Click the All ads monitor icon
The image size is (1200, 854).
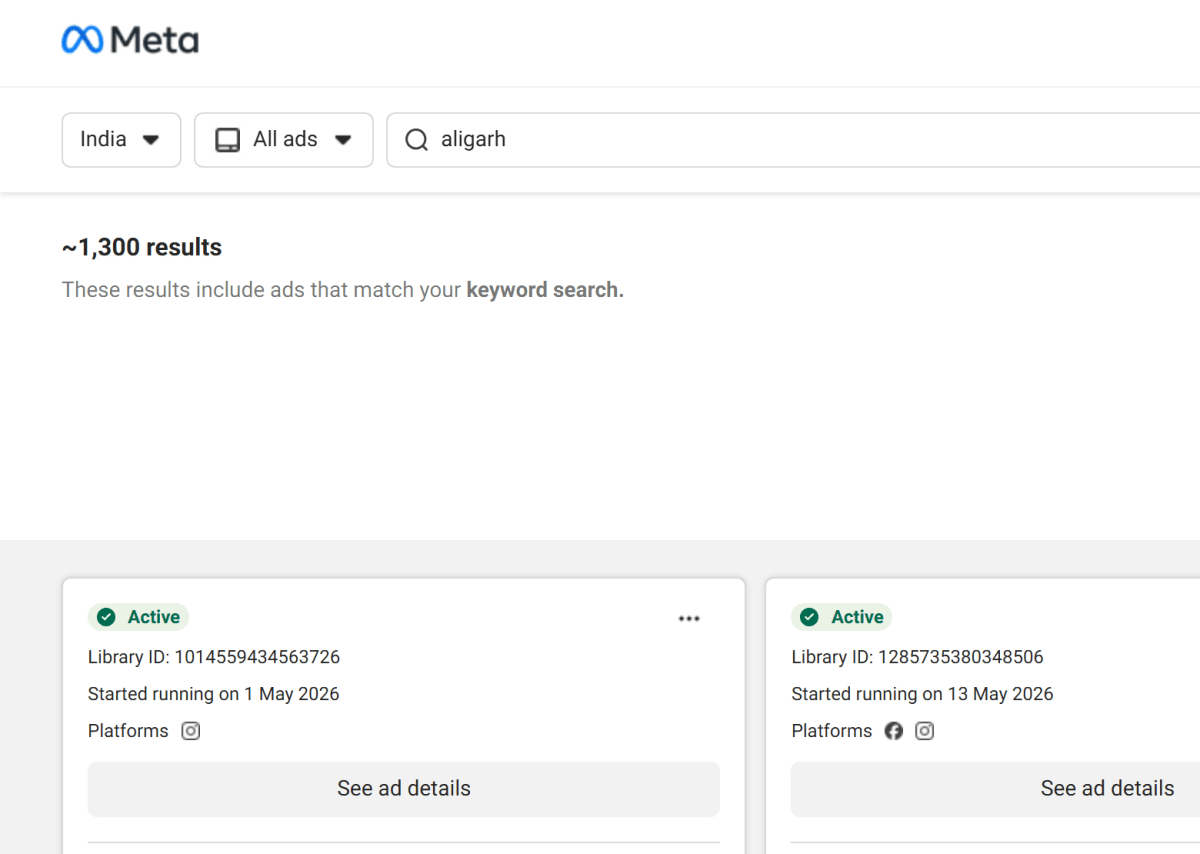click(228, 140)
